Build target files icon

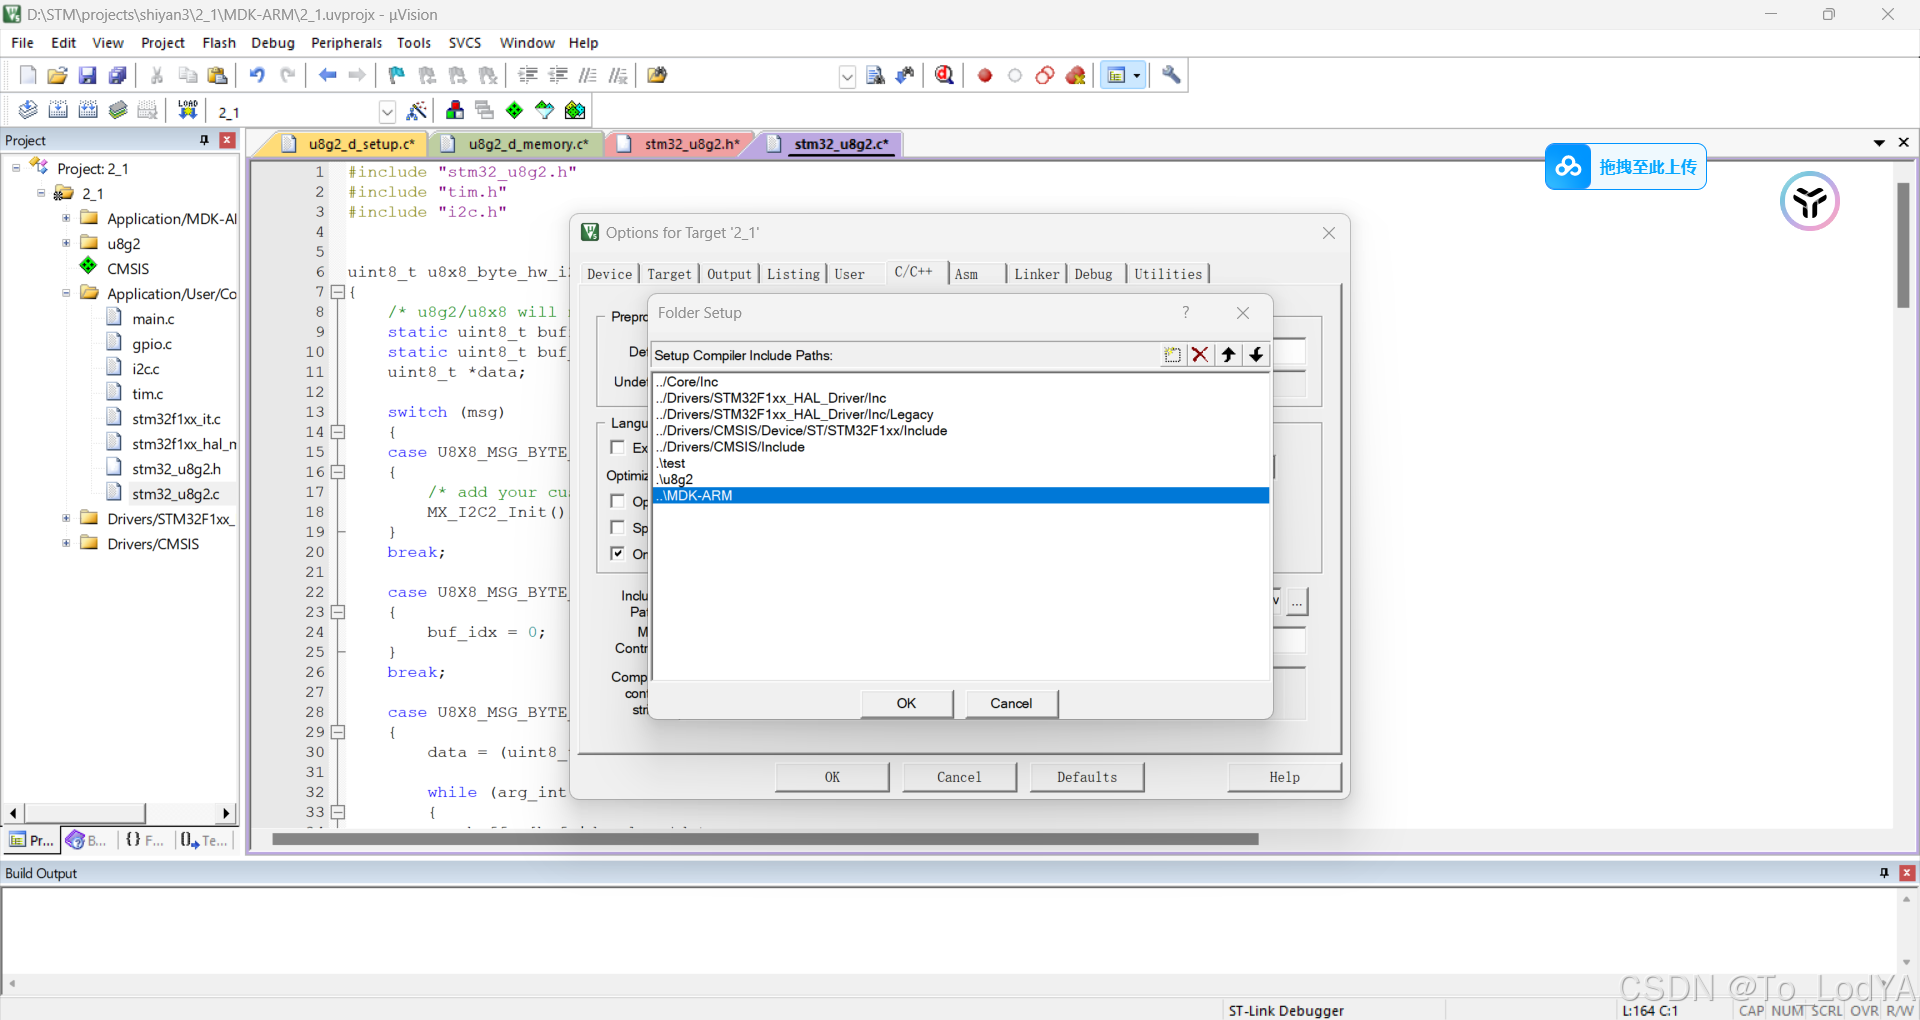tap(58, 110)
